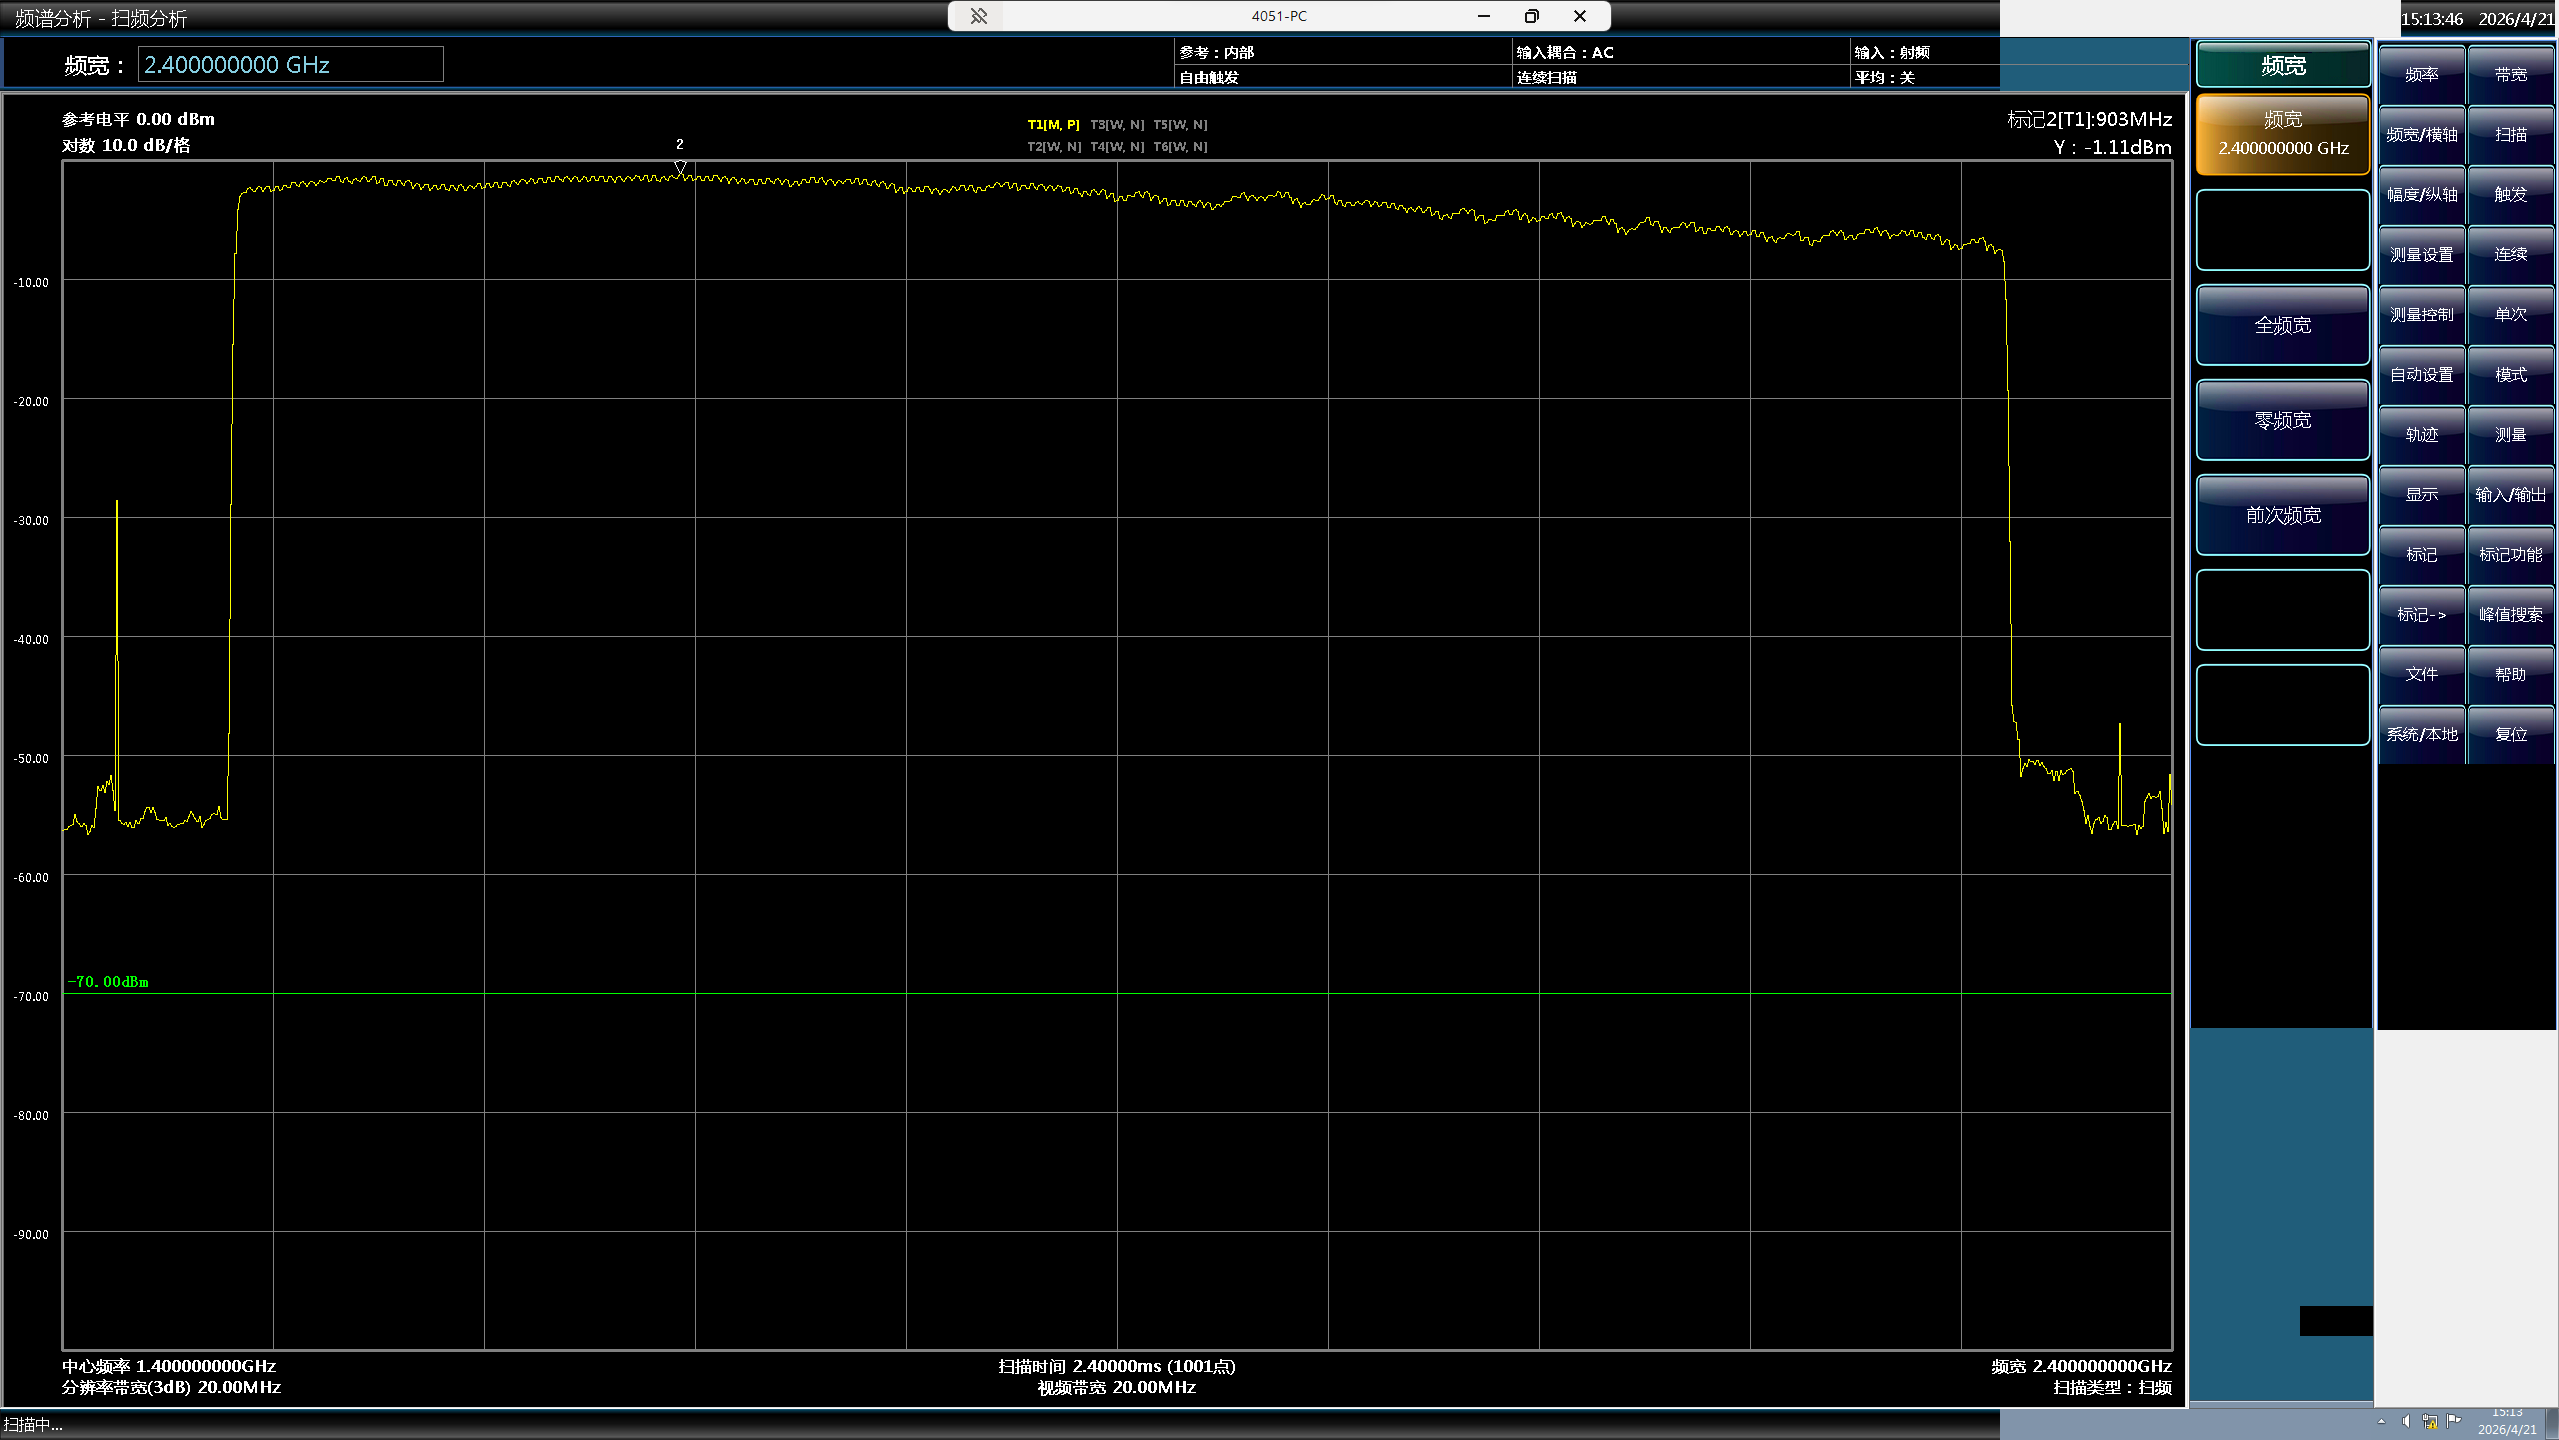Open the 频宽/横轴 span key

point(2421,135)
